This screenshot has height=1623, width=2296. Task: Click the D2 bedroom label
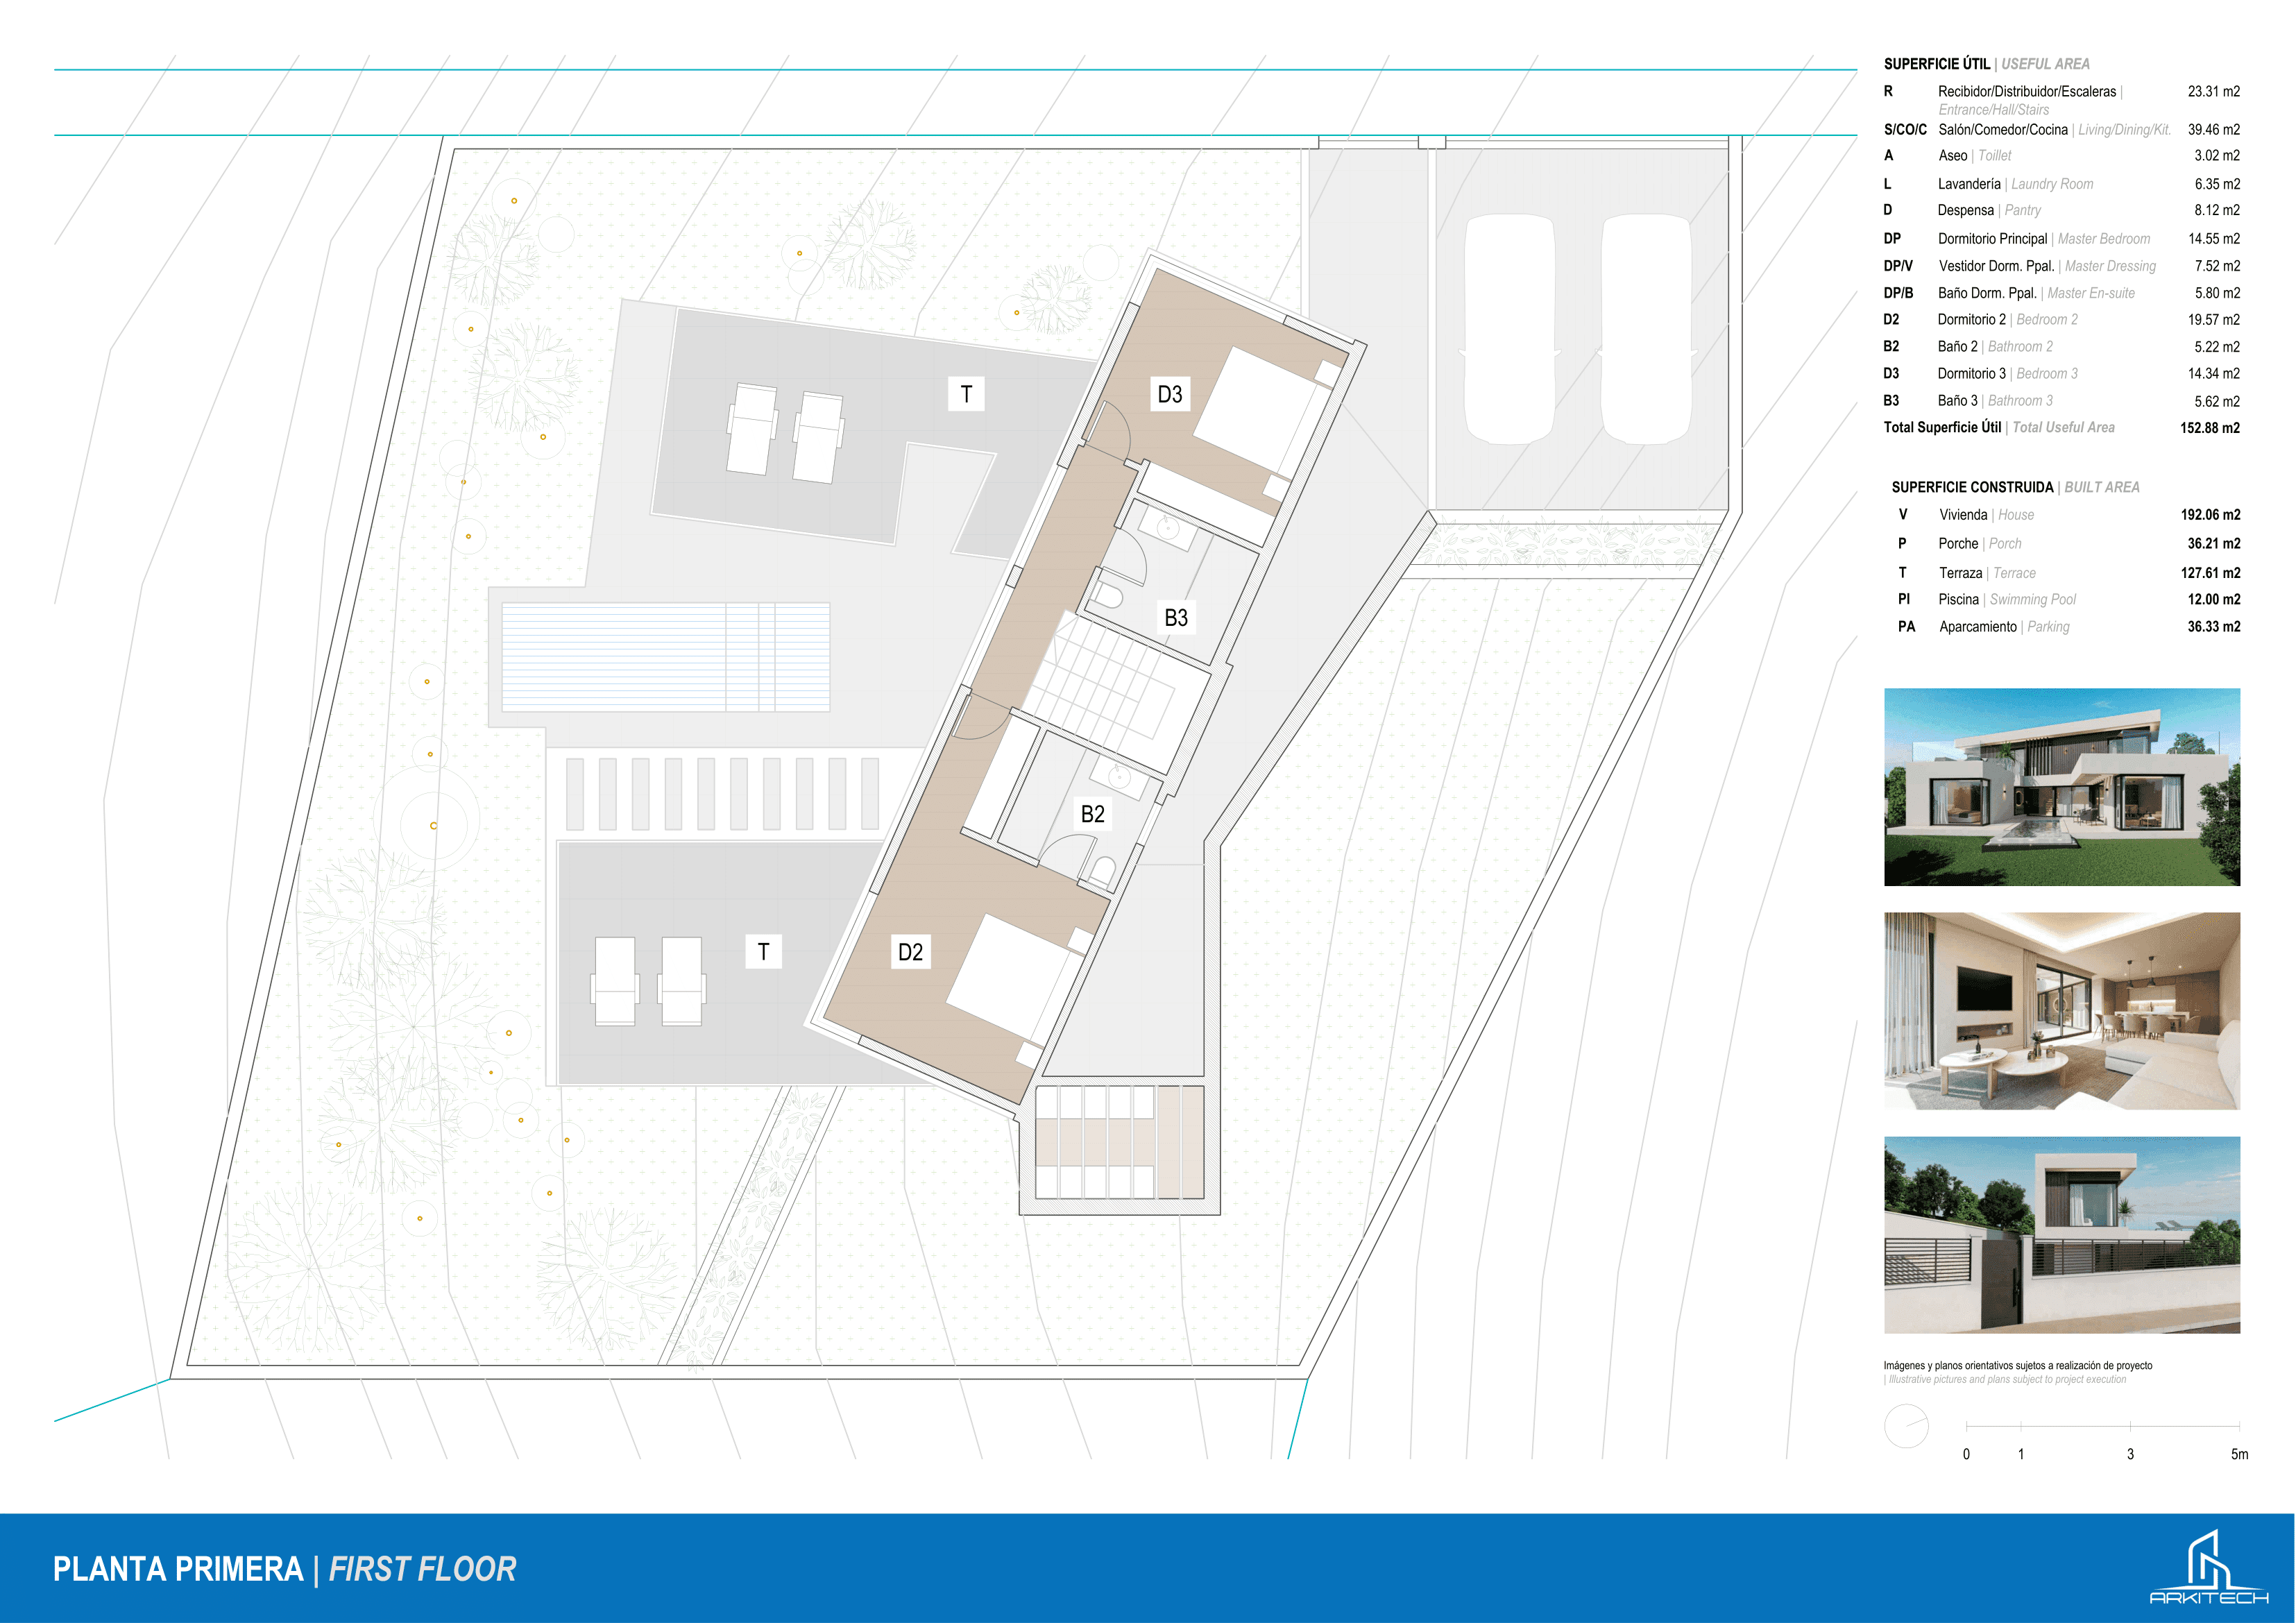(910, 952)
